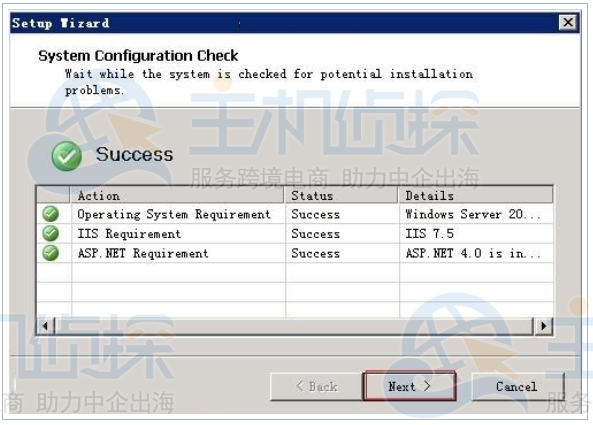Click the disabled Back button
The image size is (593, 425).
coord(317,386)
